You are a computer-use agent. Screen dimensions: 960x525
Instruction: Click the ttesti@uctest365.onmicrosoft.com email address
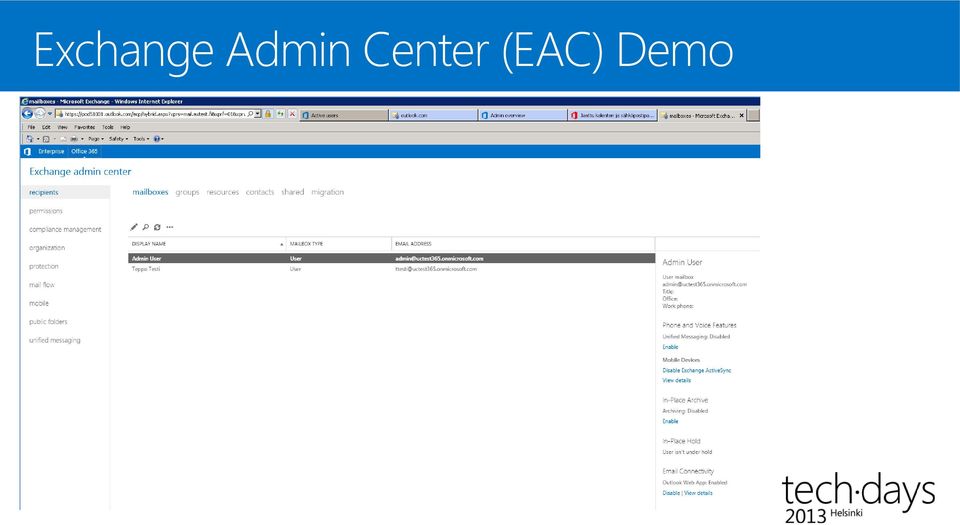pos(436,269)
